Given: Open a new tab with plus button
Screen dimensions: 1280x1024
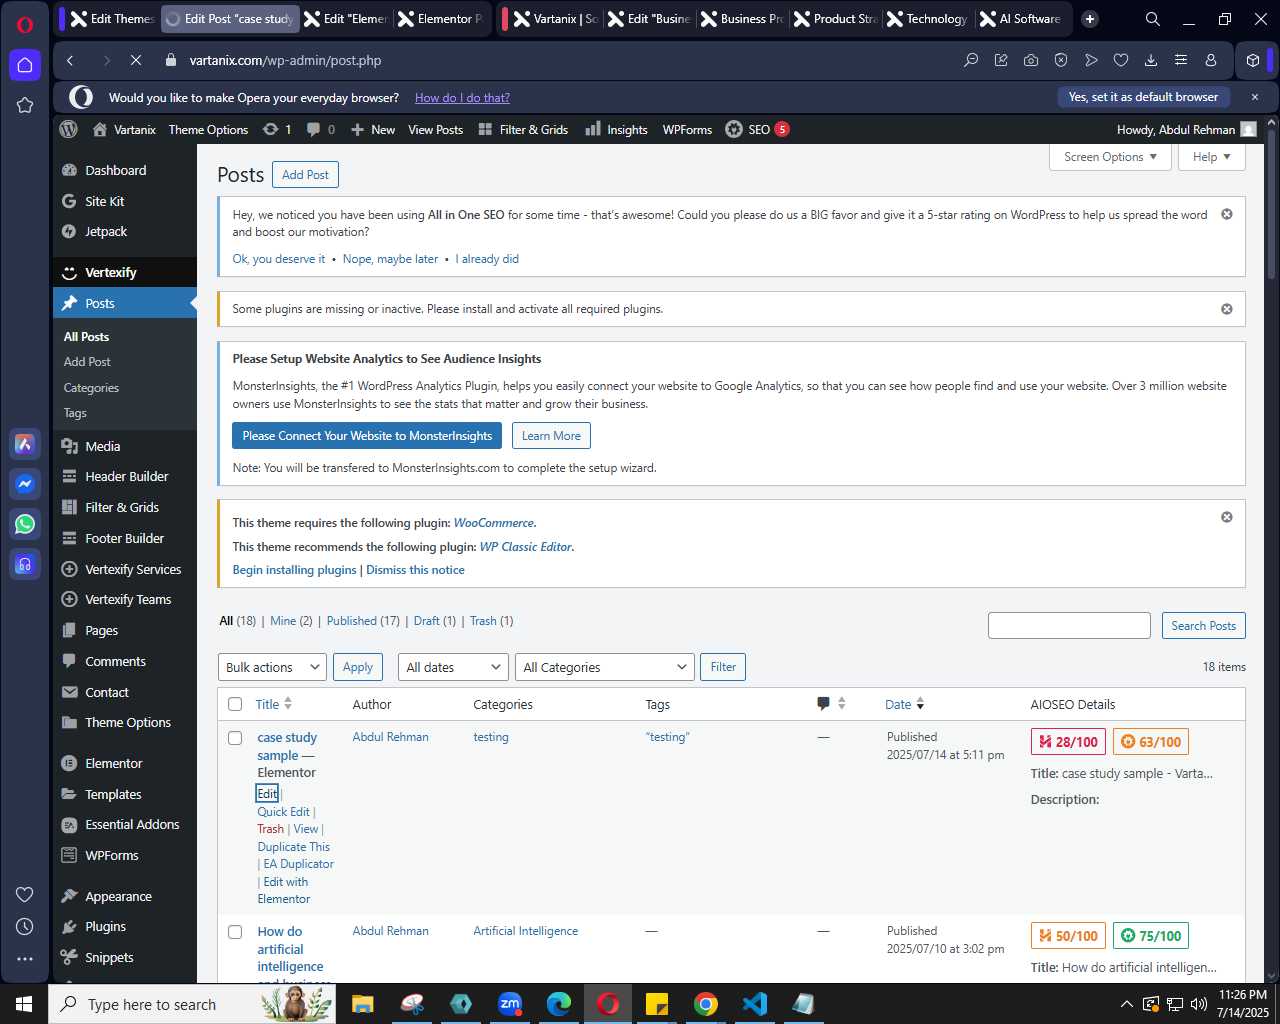Looking at the screenshot, I should coord(1090,19).
